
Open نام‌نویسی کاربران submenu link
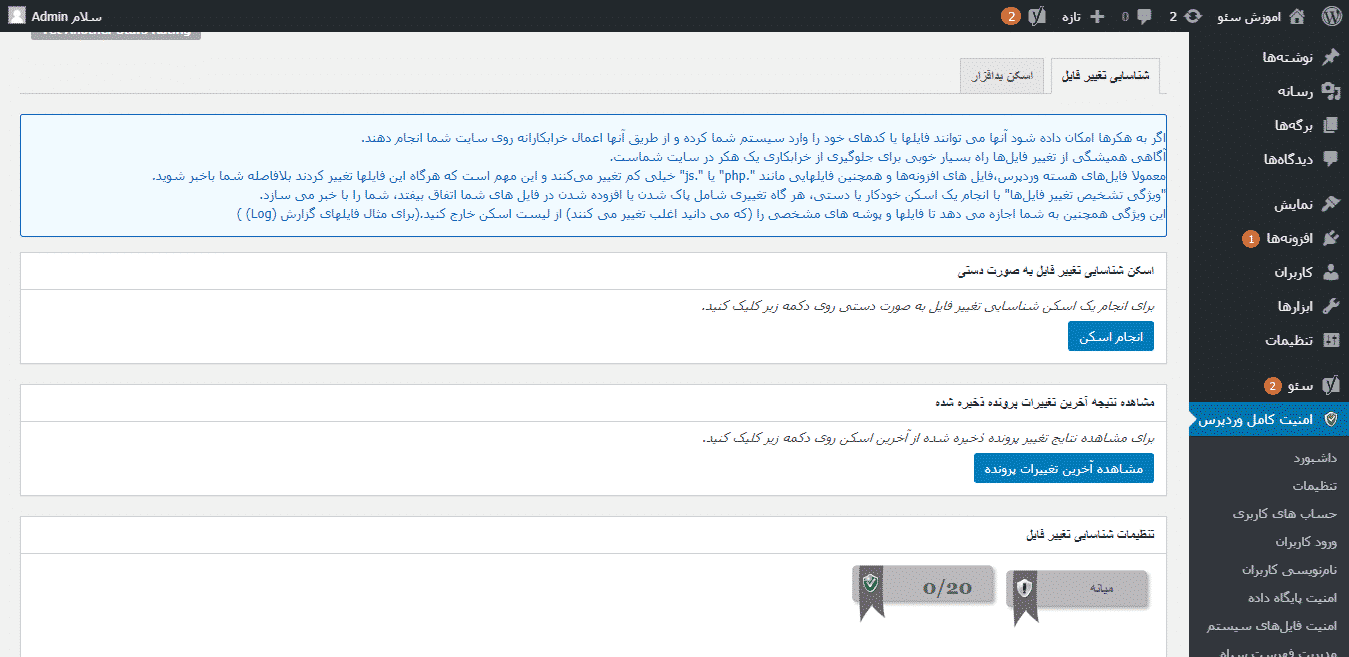click(x=1291, y=569)
